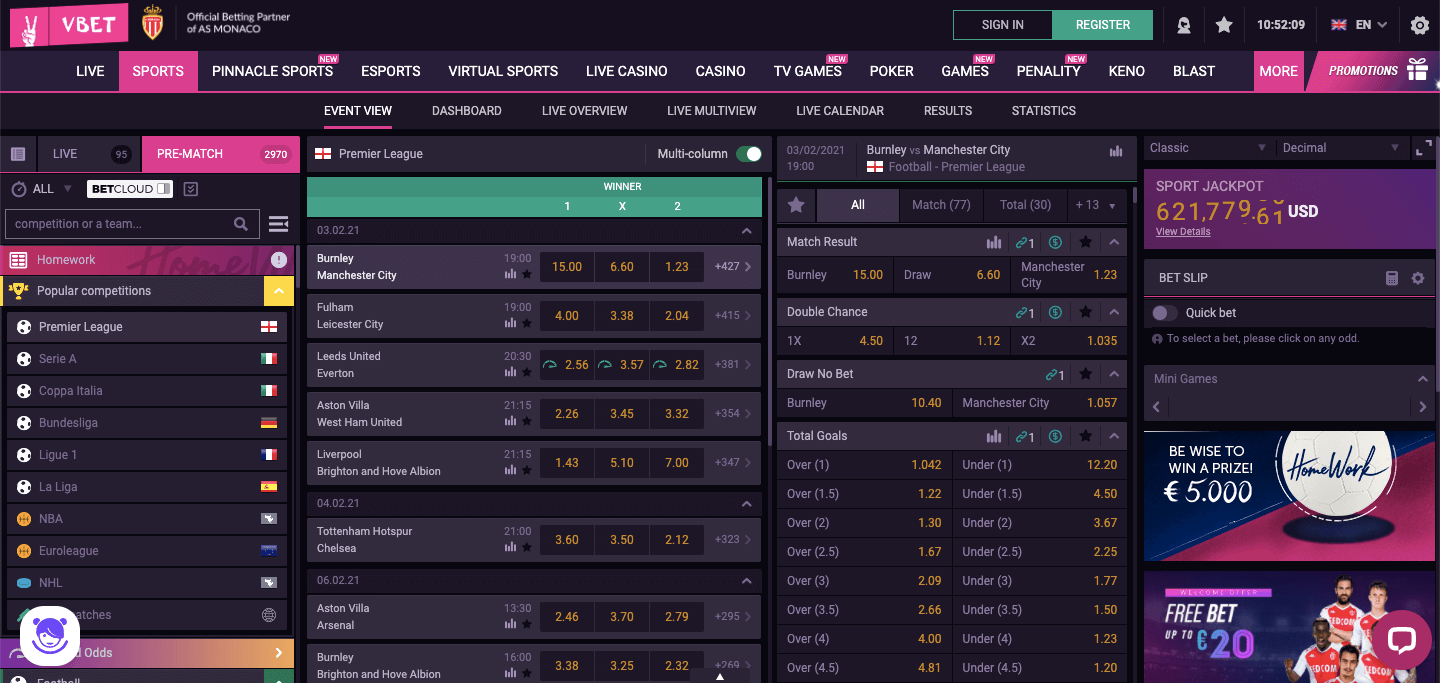Click the search magnifier in competition search
Screen dimensions: 1440x683
pyautogui.click(x=241, y=224)
